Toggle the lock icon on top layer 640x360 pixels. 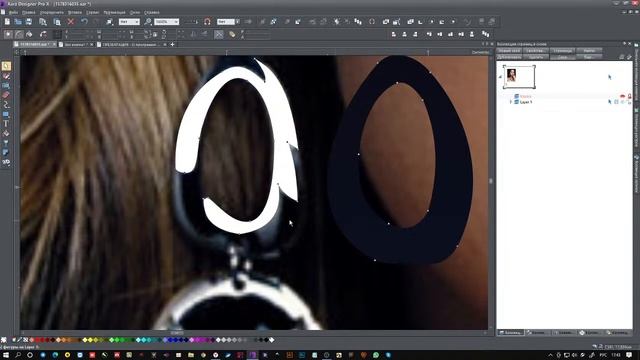click(629, 96)
